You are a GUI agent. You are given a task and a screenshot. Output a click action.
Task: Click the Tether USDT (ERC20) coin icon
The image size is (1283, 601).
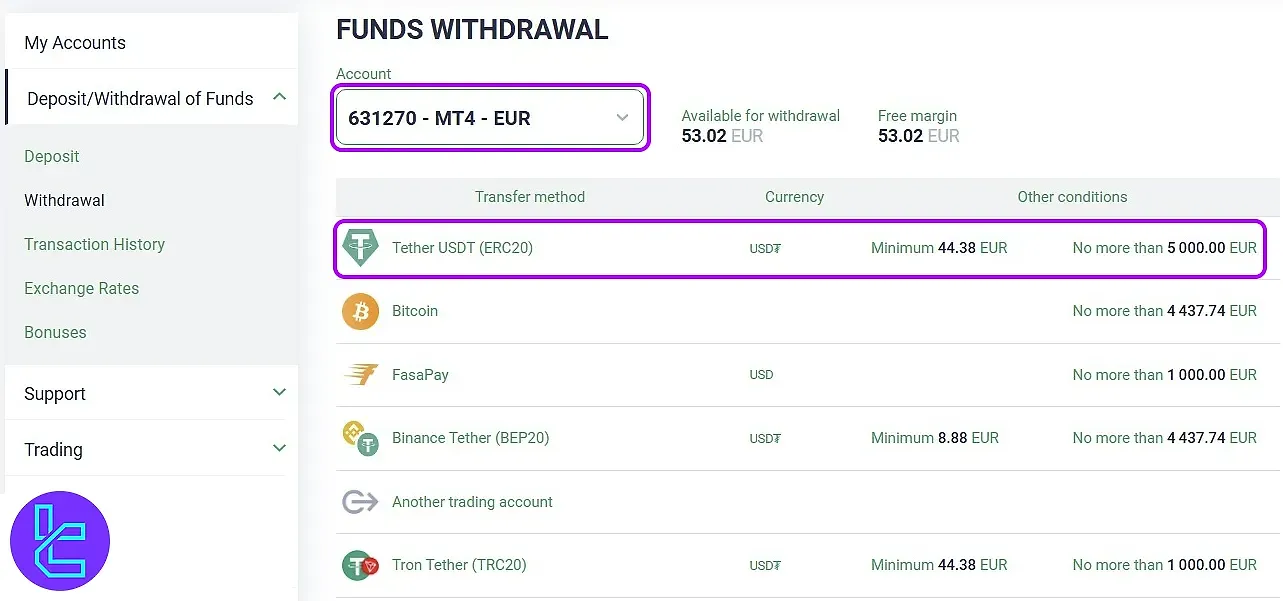pos(360,247)
